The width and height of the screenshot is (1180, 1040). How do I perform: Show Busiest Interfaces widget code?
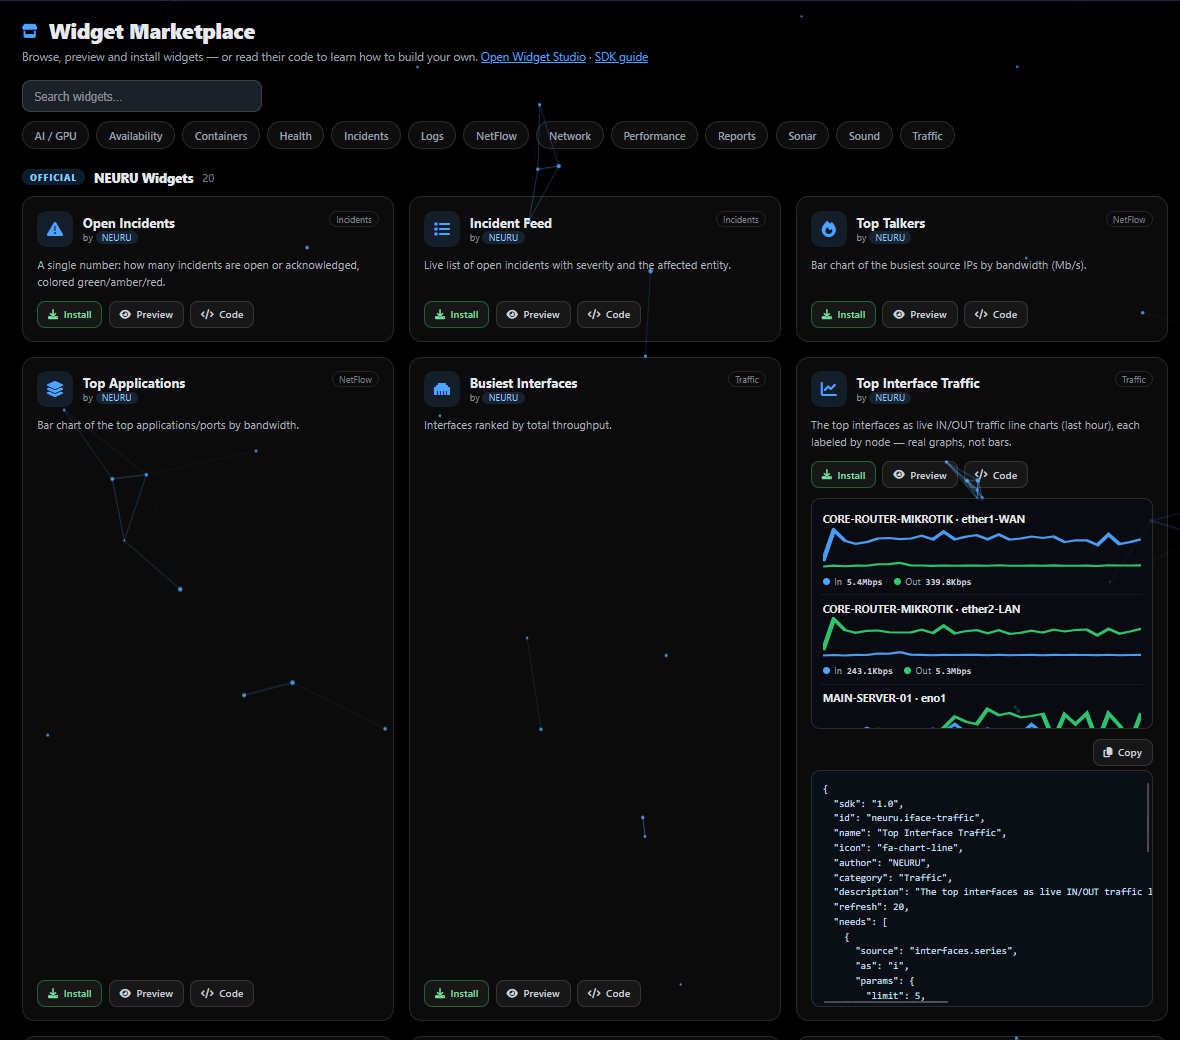coord(609,993)
